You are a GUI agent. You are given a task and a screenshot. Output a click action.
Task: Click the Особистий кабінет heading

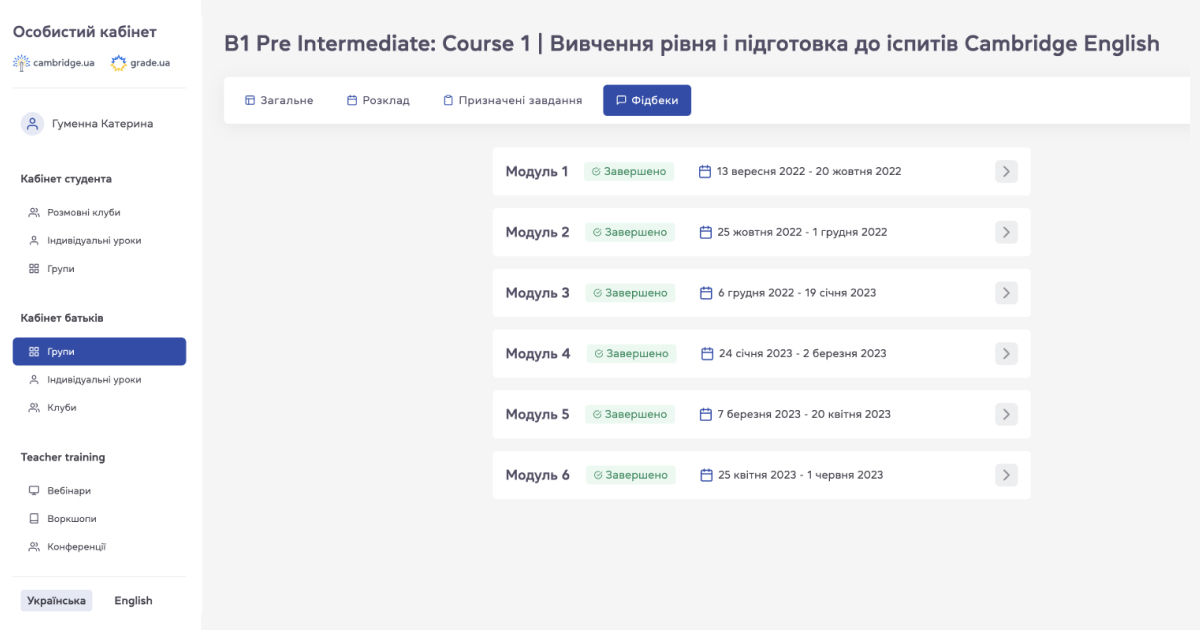tap(85, 32)
